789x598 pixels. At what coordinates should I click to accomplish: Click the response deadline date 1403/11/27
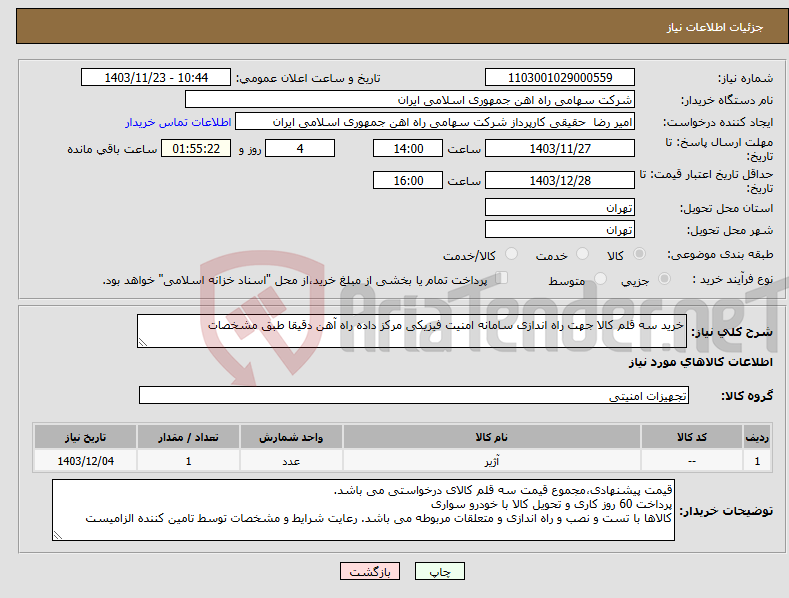tap(560, 148)
